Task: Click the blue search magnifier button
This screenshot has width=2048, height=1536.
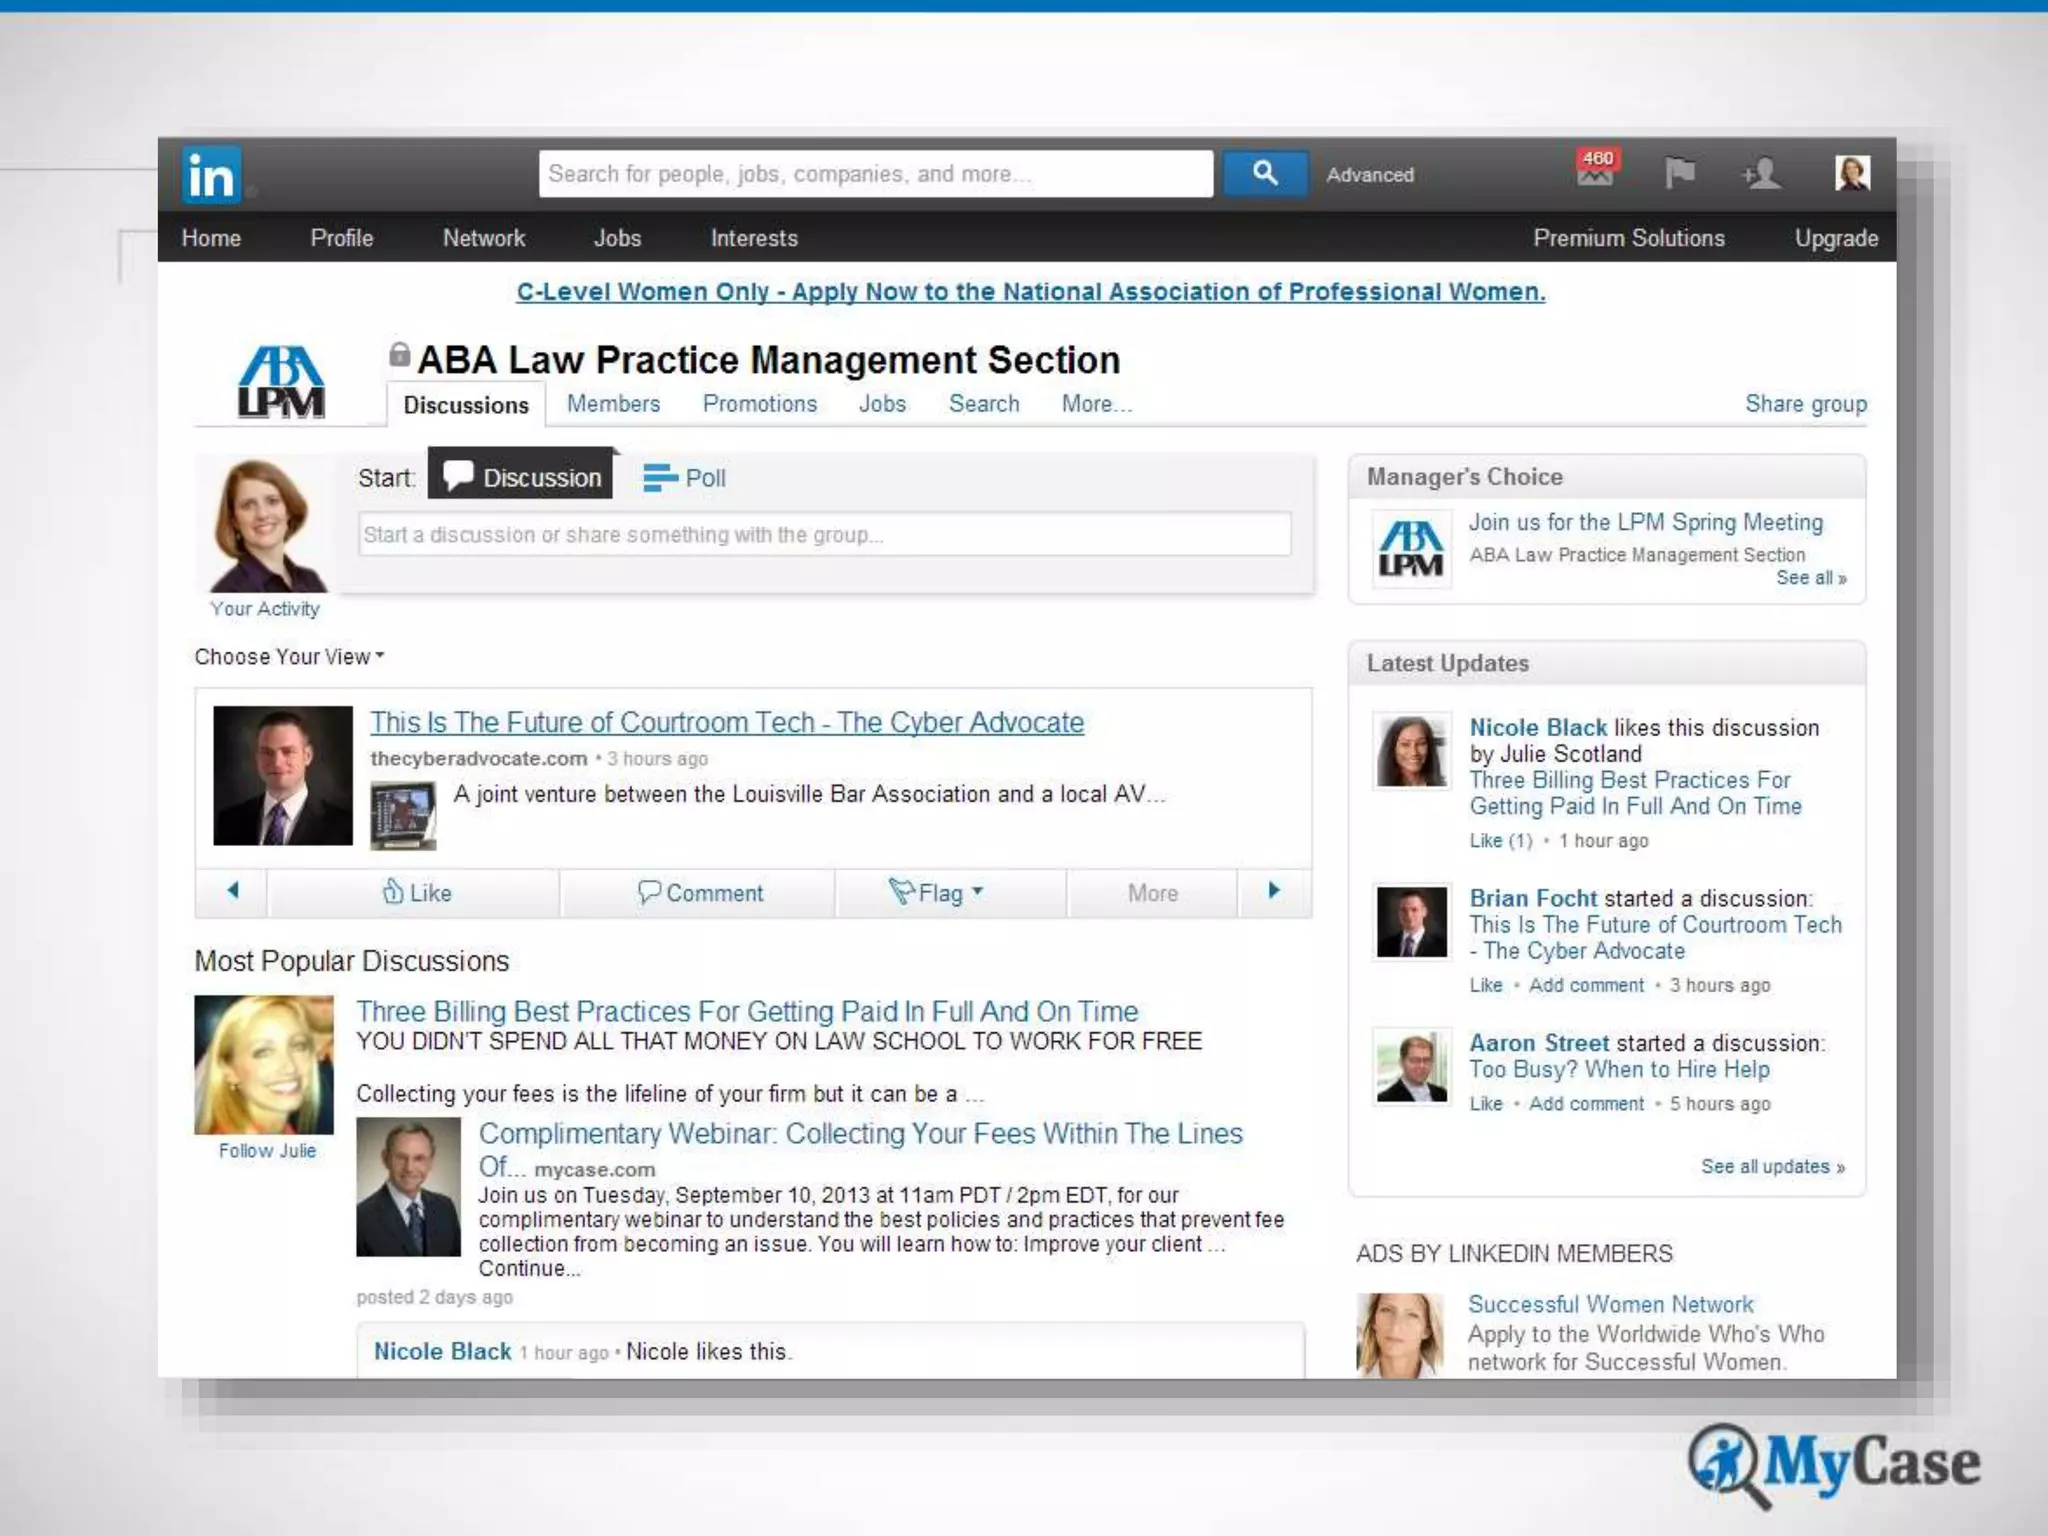Action: [1264, 174]
